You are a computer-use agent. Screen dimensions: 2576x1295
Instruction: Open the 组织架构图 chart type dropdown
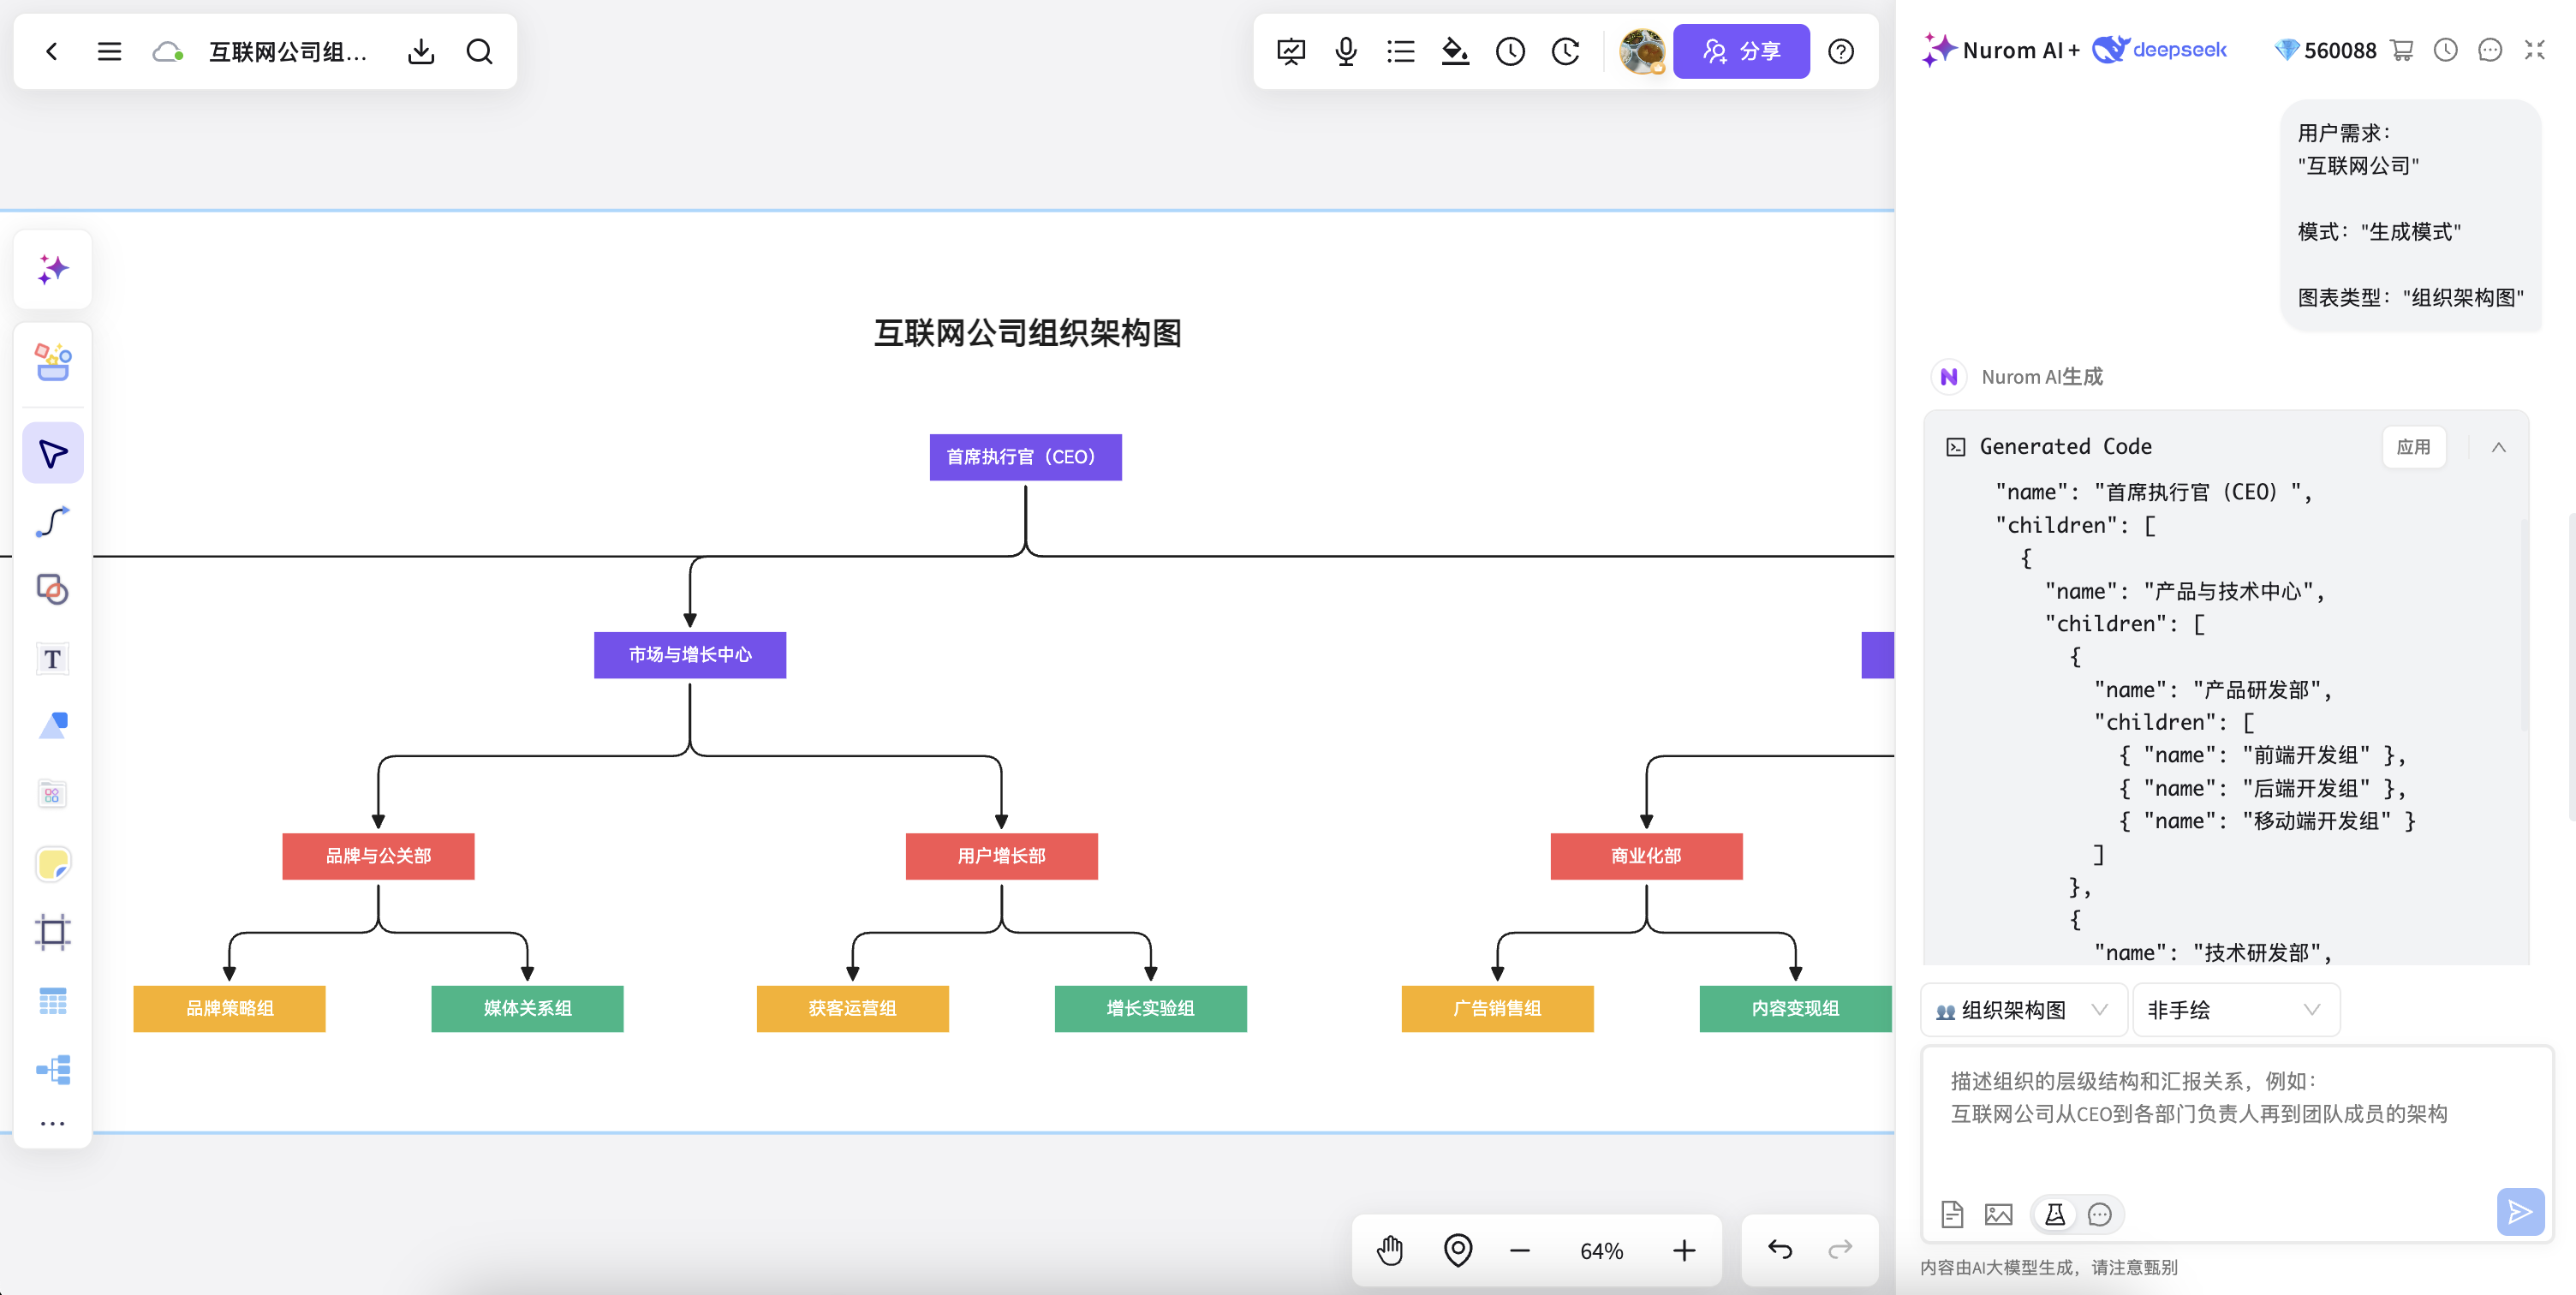[x=2024, y=1010]
